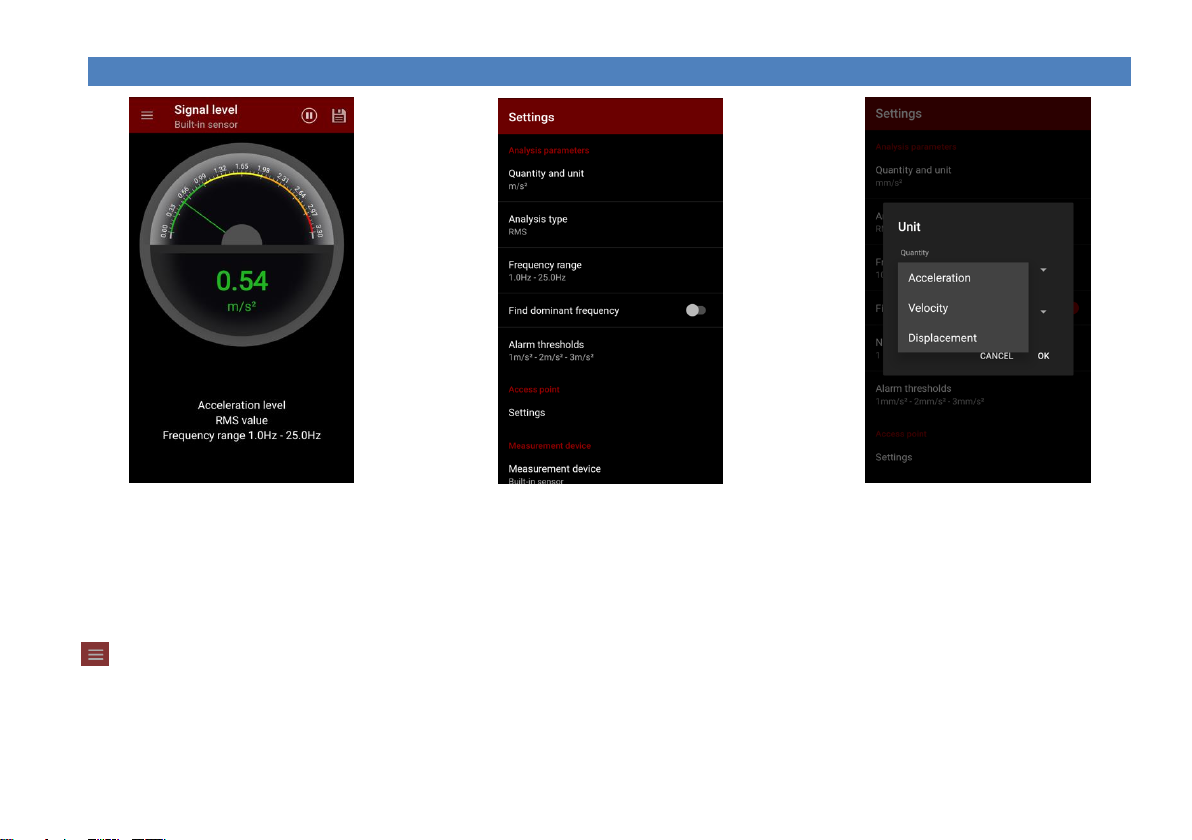Open Analysis type RMS setting
This screenshot has height=840, width=1192.
click(610, 225)
